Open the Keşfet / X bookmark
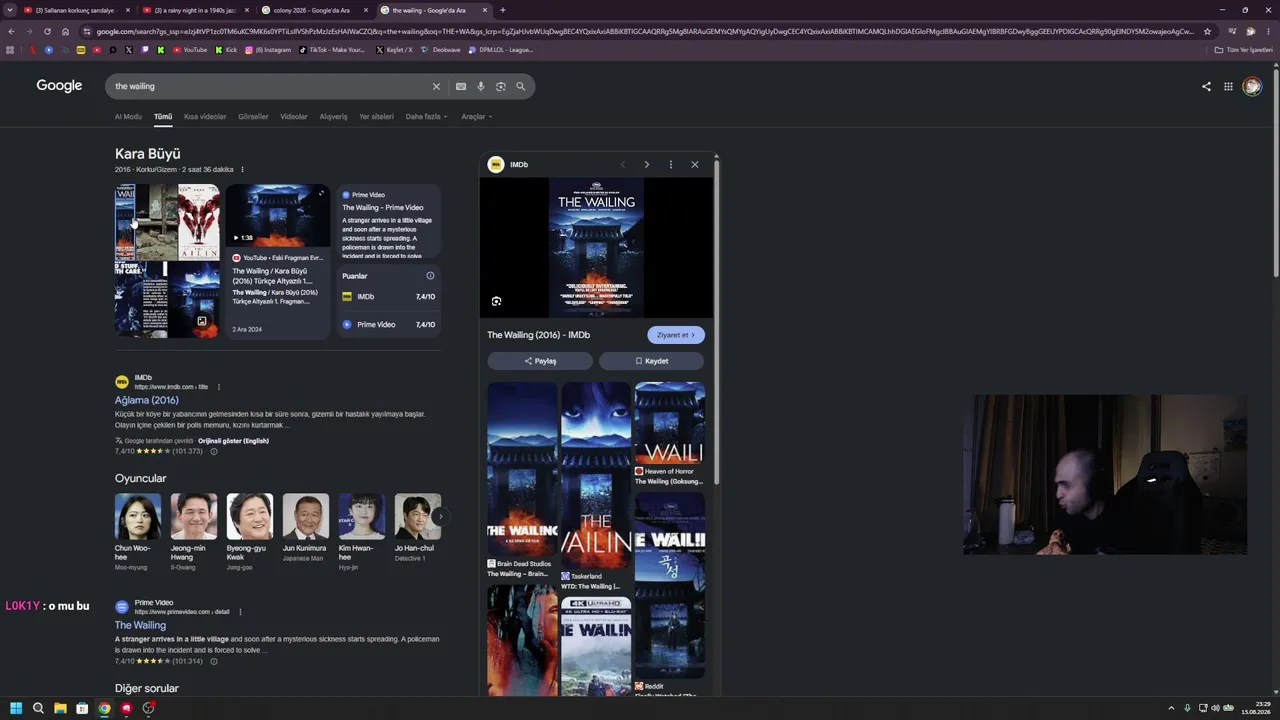This screenshot has width=1280, height=720. coord(394,50)
